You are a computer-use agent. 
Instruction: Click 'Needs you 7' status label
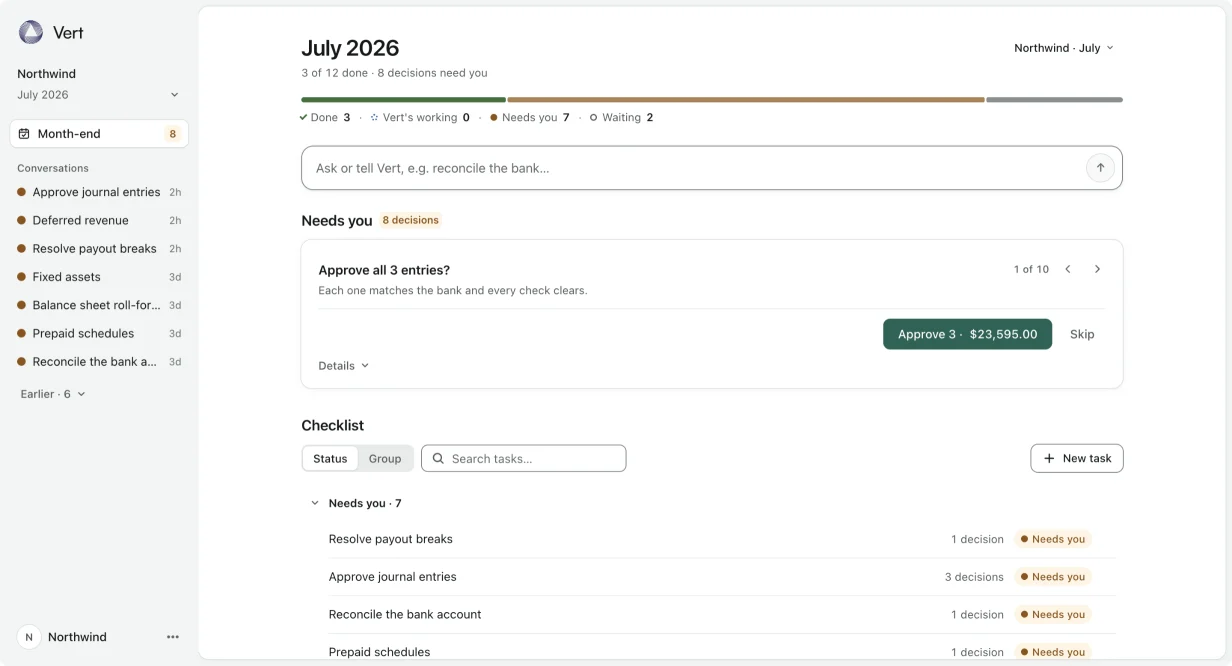click(x=529, y=117)
